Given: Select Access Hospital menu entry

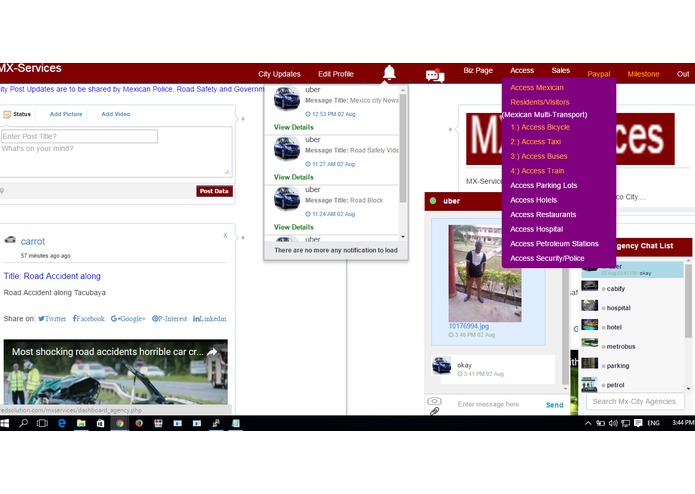Looking at the screenshot, I should tap(536, 229).
